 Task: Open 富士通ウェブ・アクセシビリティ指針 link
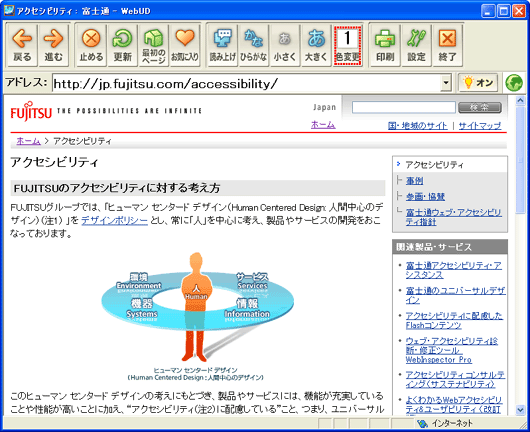click(454, 217)
